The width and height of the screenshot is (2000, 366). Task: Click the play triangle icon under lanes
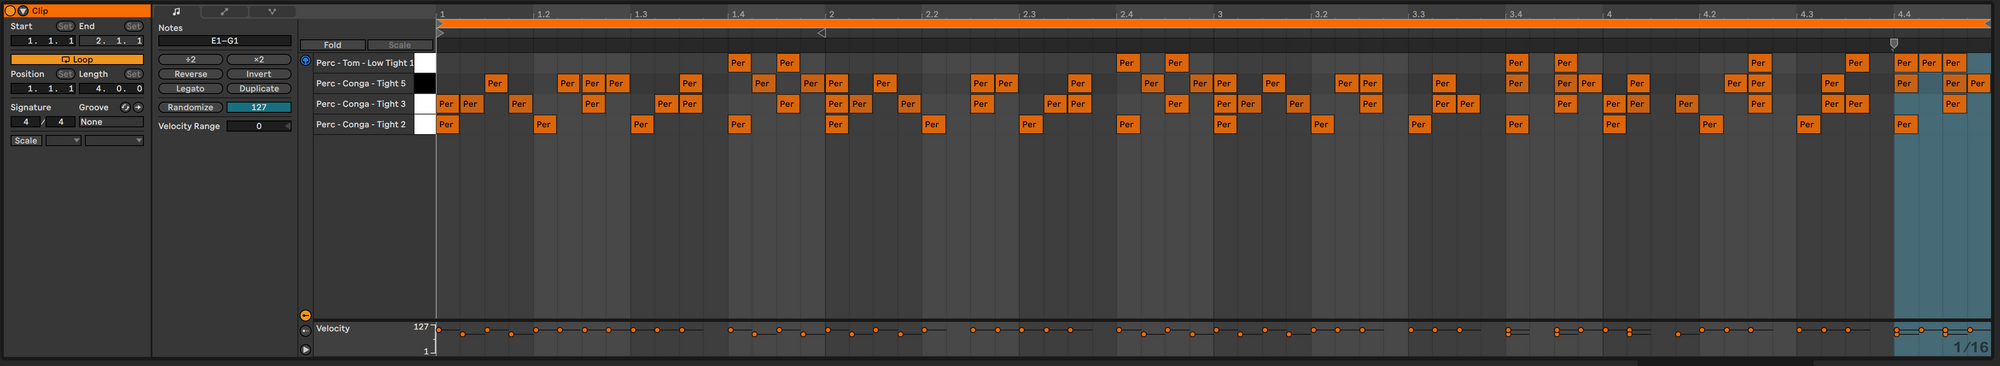click(x=305, y=349)
